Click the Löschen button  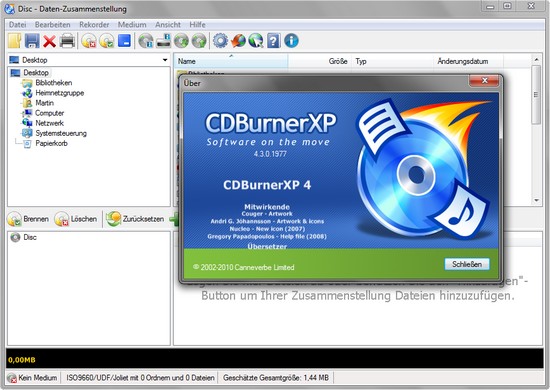tap(76, 219)
